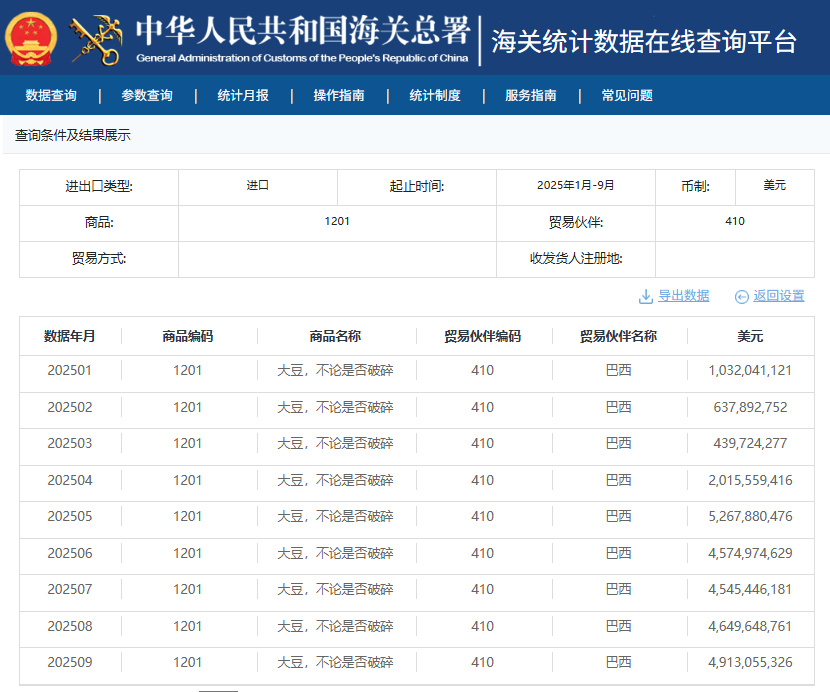
Task: Click the national emblem logo icon
Action: pyautogui.click(x=31, y=37)
